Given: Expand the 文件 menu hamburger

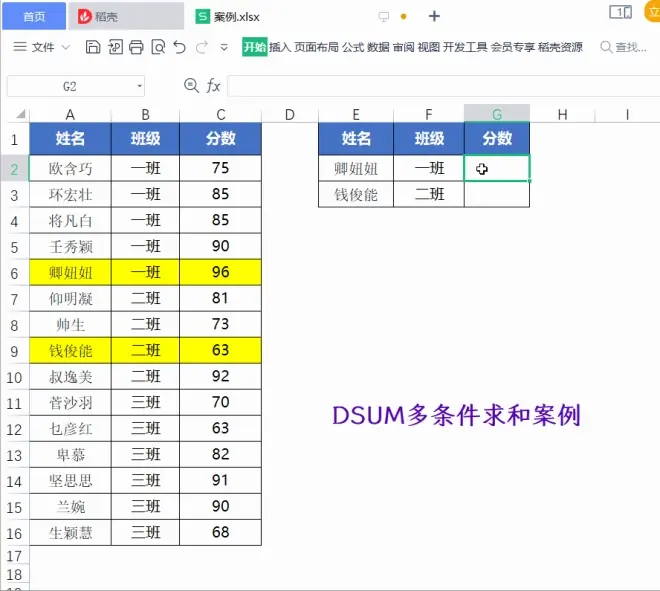Looking at the screenshot, I should (x=20, y=47).
